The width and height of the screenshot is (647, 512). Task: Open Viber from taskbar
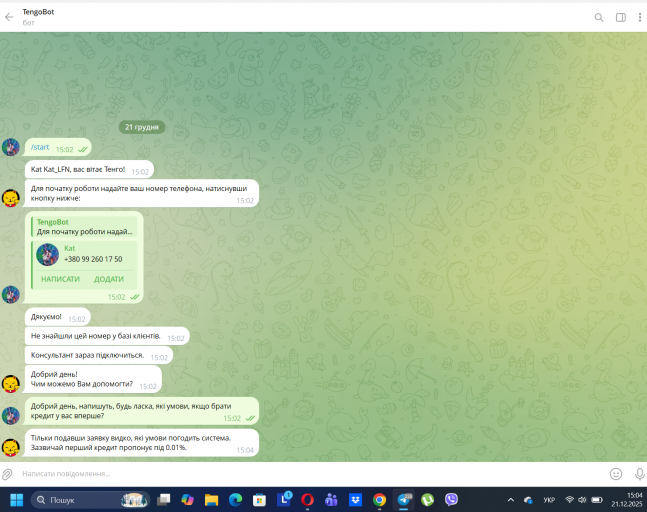click(451, 500)
